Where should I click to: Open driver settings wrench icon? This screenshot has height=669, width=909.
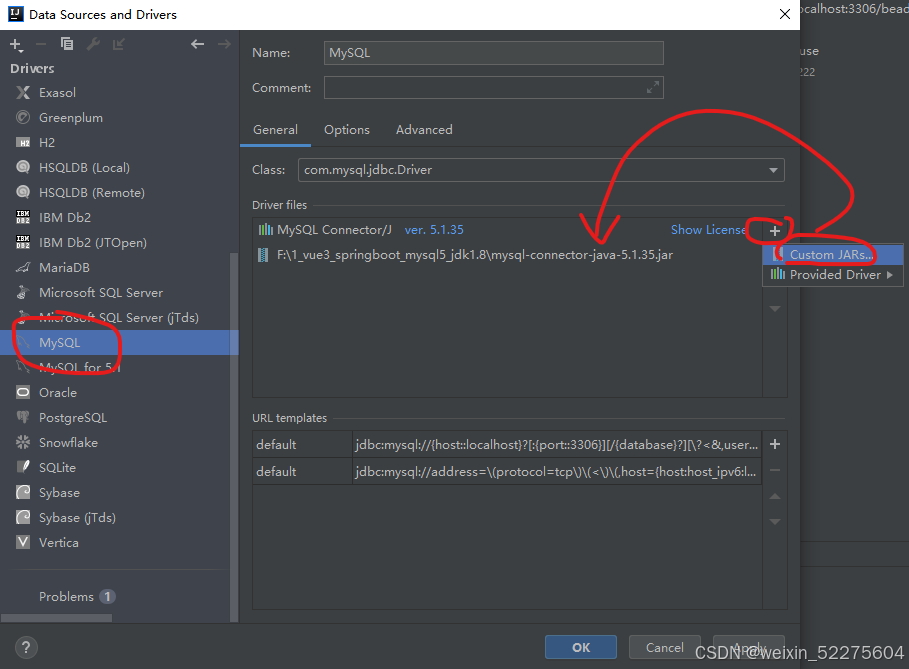[93, 44]
